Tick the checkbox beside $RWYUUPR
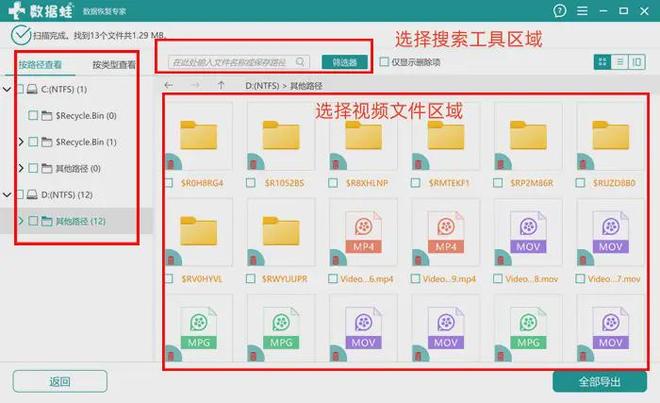This screenshot has height=403, width=660. pyautogui.click(x=250, y=278)
